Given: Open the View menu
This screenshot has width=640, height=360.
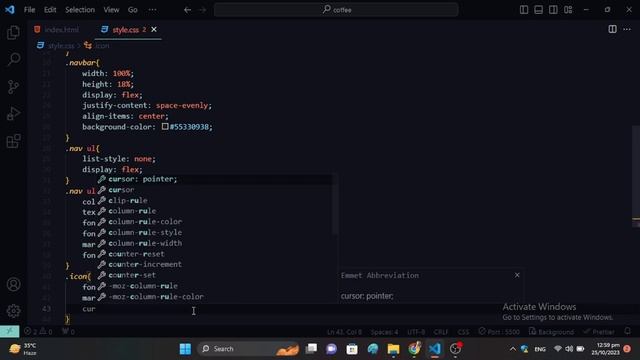Looking at the screenshot, I should (x=111, y=10).
